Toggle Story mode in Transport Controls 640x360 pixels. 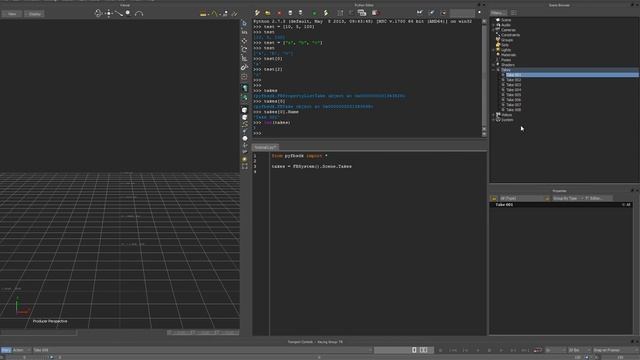[x=6, y=350]
